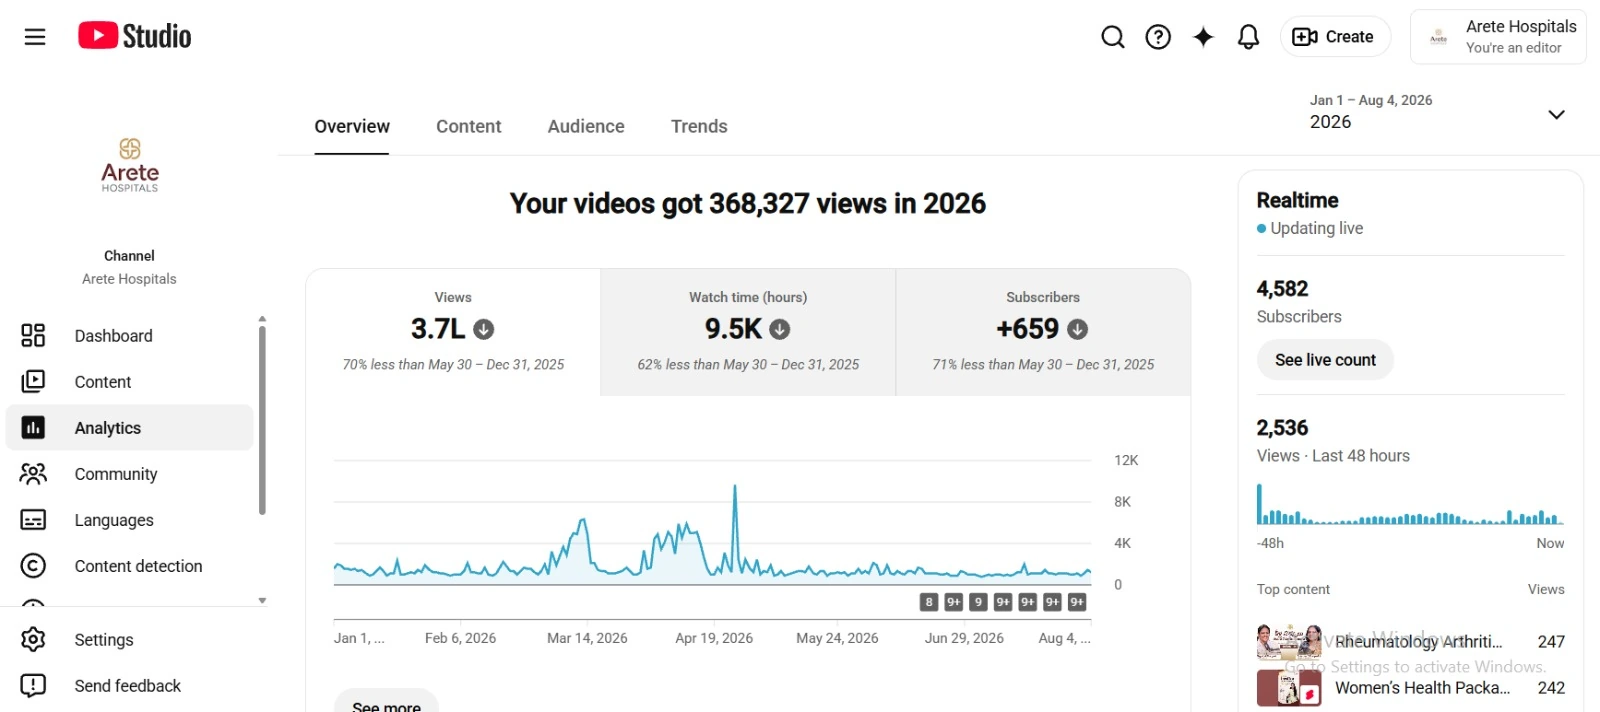
Task: Switch to the Overview tab
Action: coord(352,127)
